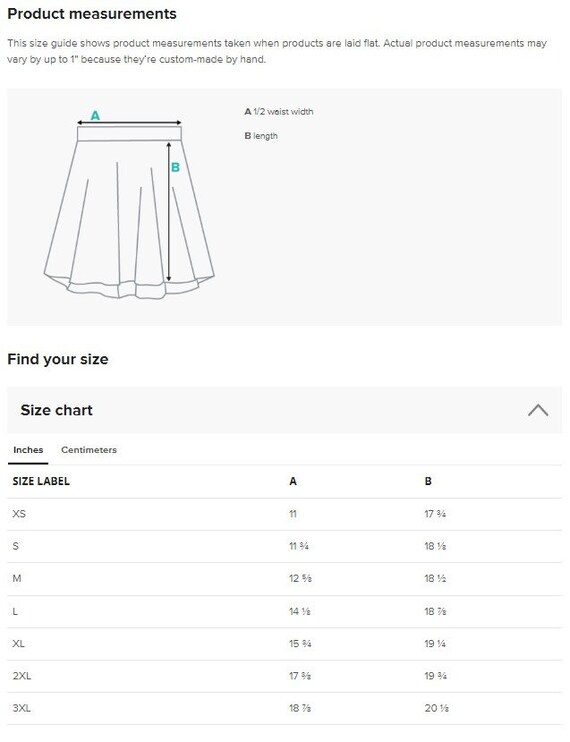Collapse the Size chart with the chevron
Screen dimensions: 570x742
tap(538, 410)
